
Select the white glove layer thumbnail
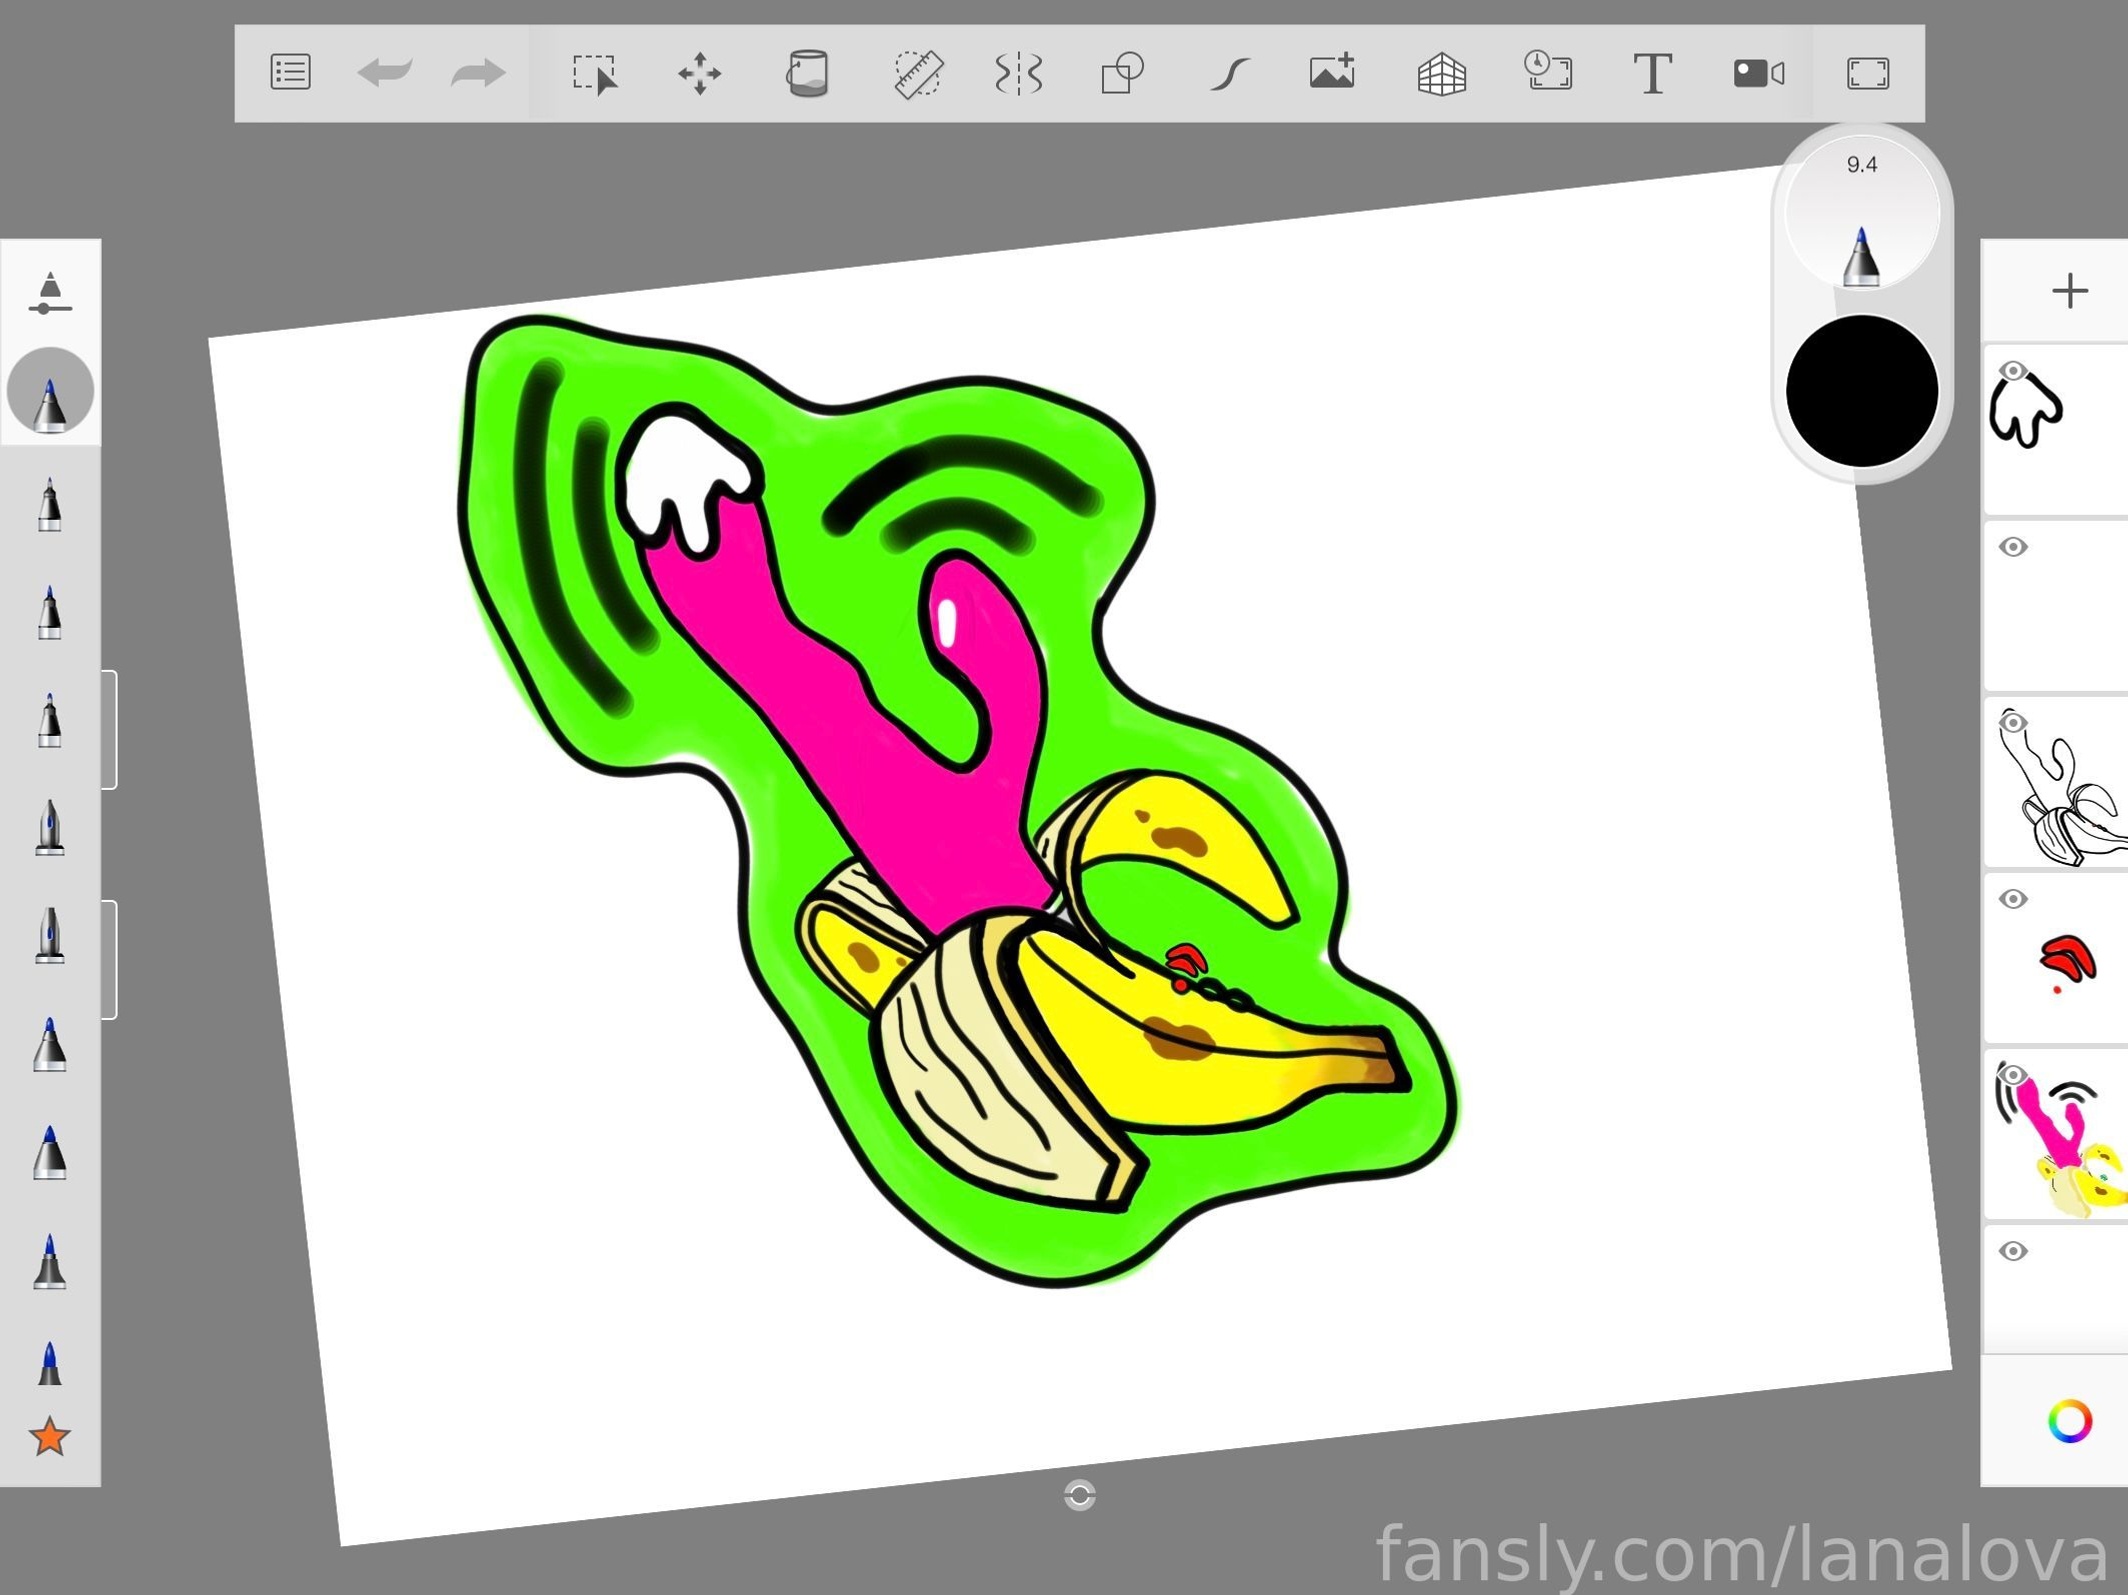2056,430
